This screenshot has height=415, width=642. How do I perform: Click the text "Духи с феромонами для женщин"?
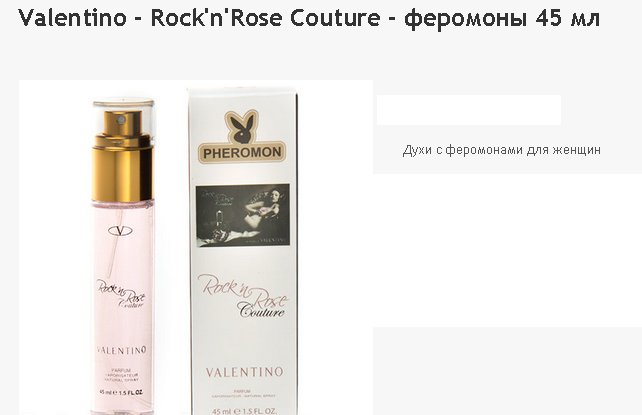(x=502, y=150)
